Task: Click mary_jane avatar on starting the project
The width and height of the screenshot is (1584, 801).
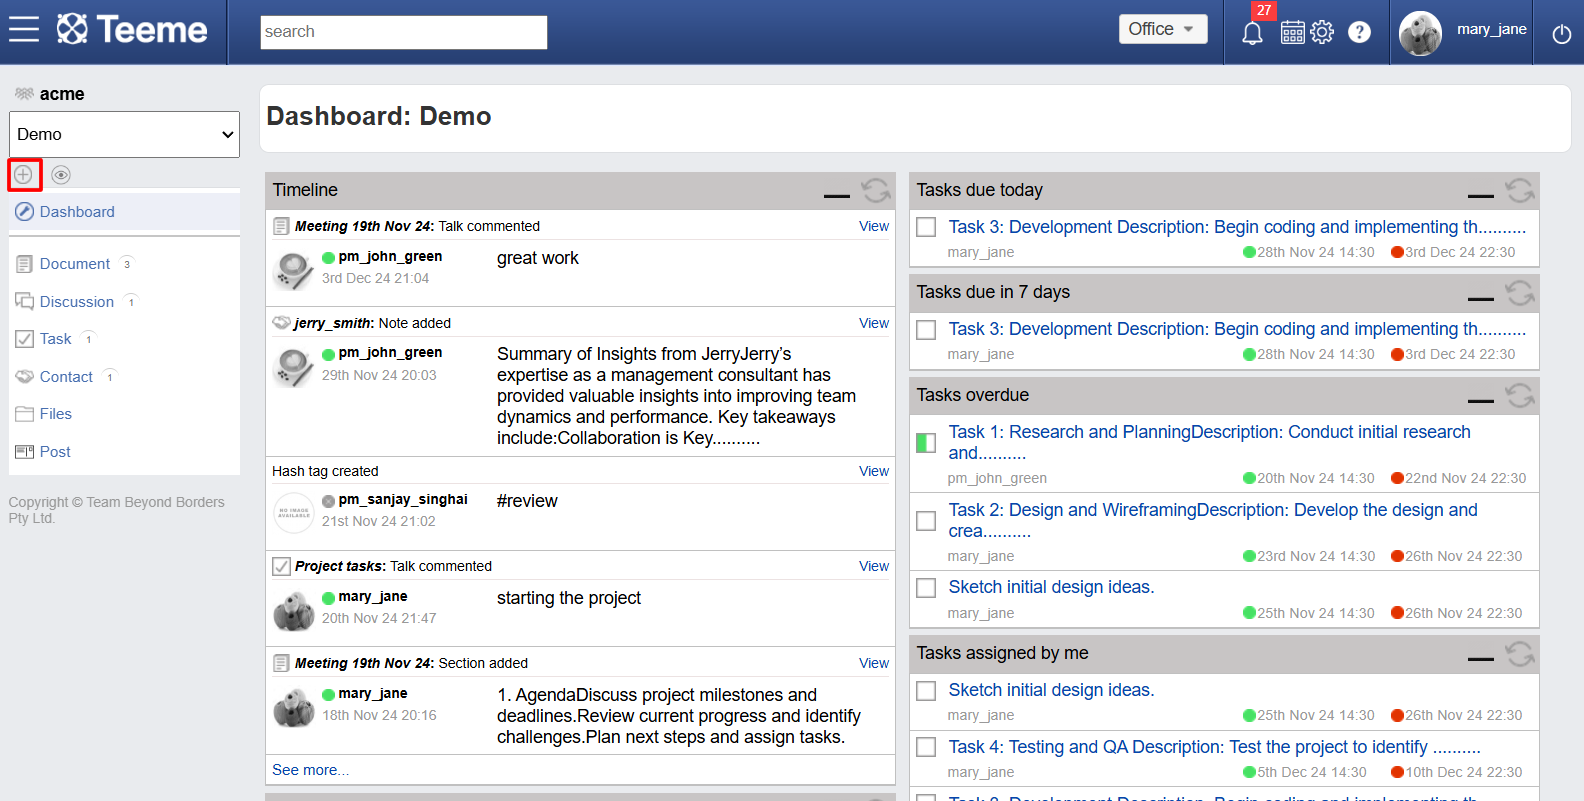Action: pyautogui.click(x=294, y=610)
